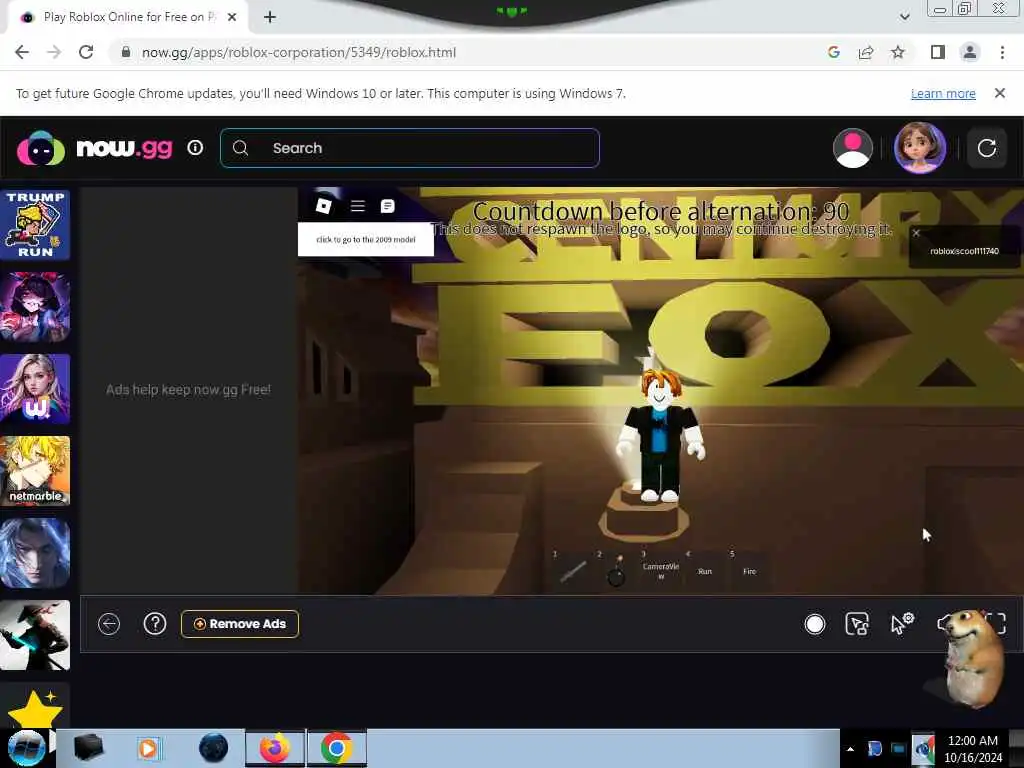
Task: Open the Roblox hamburger menu icon
Action: click(357, 206)
